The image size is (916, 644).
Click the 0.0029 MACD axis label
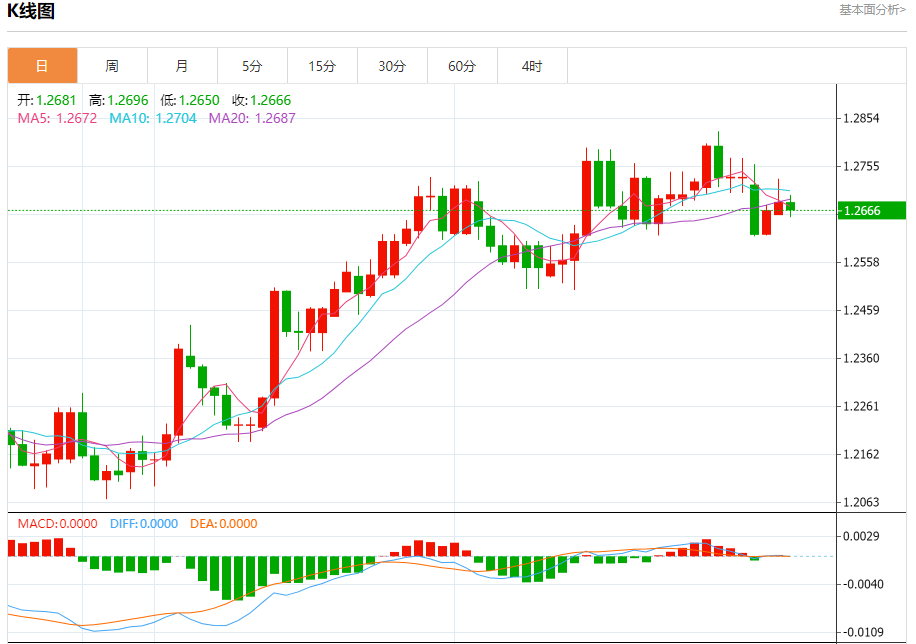coord(861,536)
